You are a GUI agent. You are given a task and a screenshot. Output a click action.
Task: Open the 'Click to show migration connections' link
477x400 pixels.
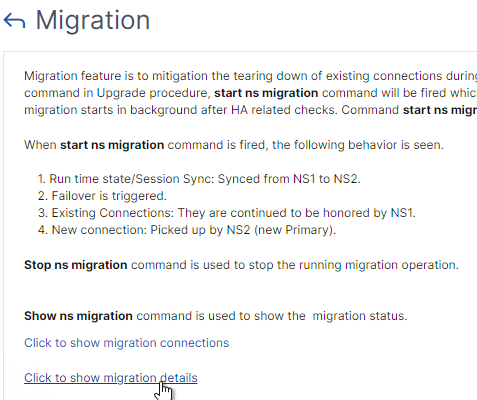coord(127,343)
